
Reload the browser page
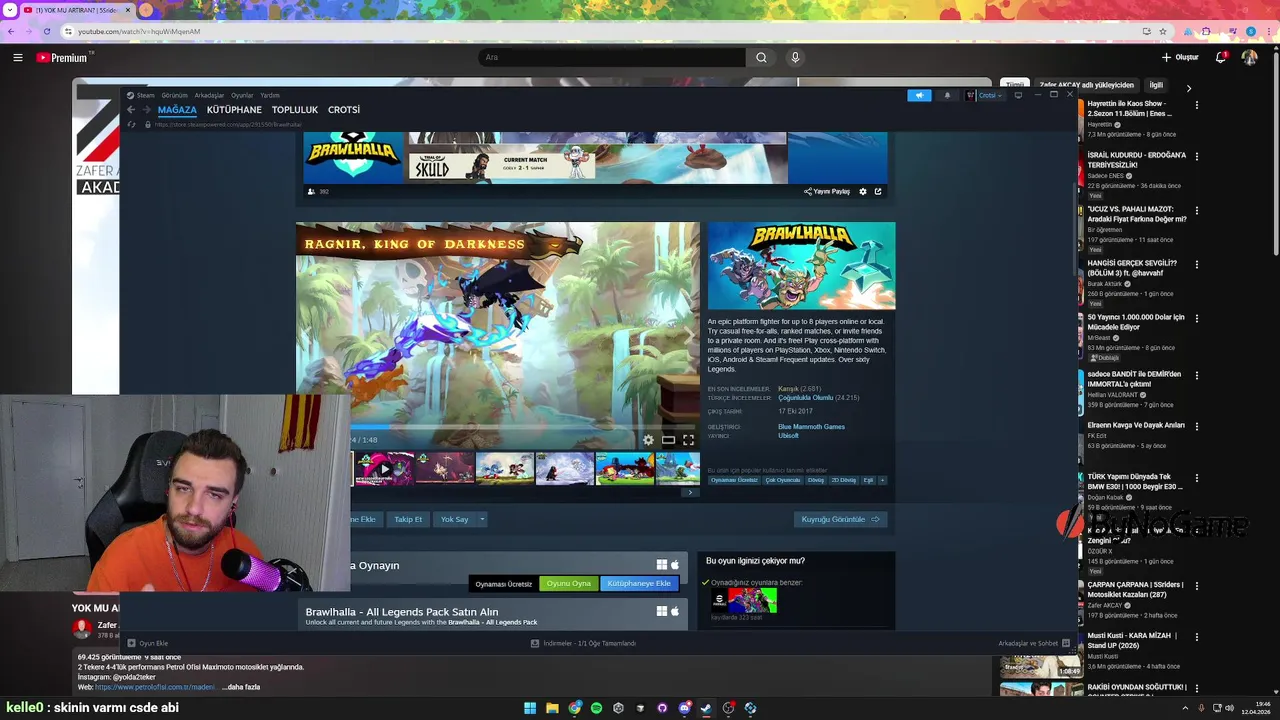click(46, 31)
